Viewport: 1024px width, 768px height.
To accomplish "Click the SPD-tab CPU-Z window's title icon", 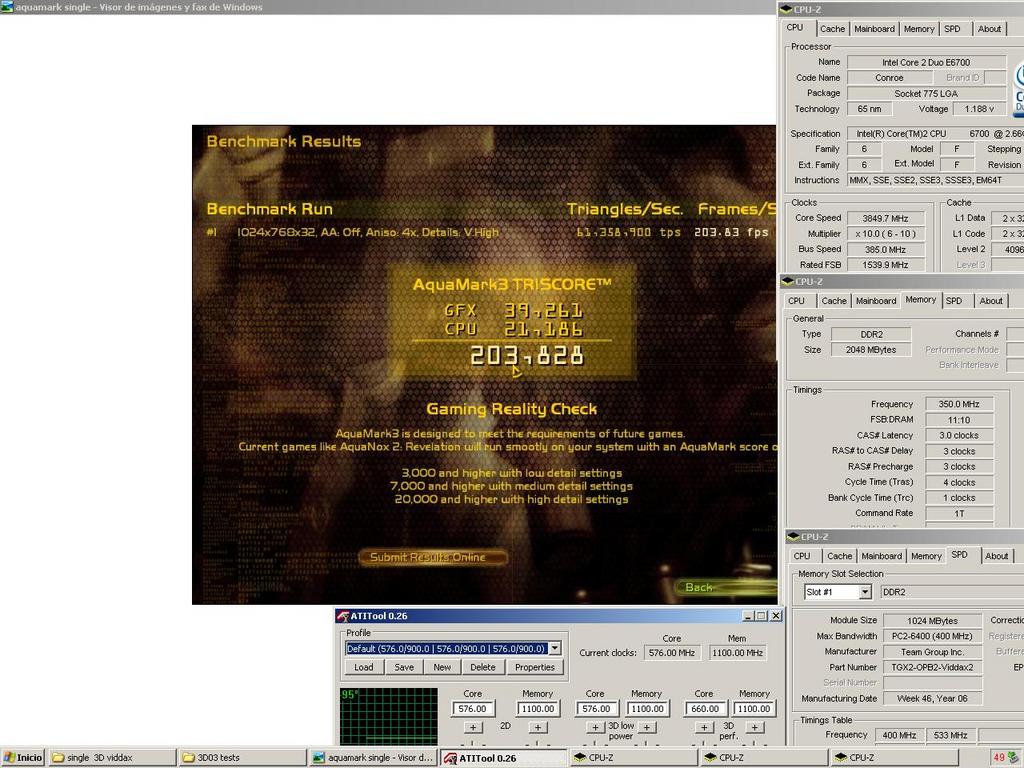I will click(793, 537).
